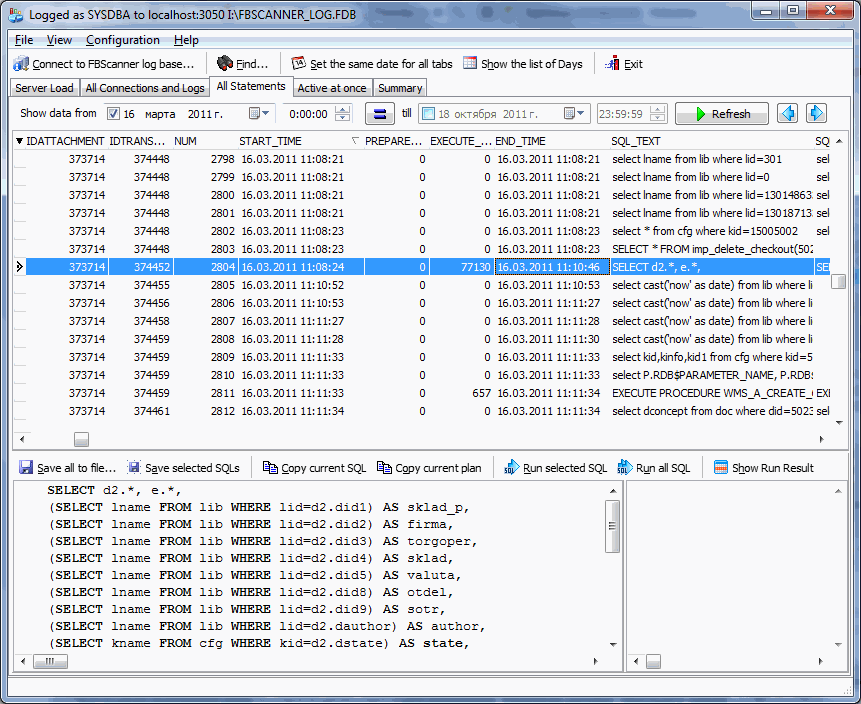Click Show Run Result
This screenshot has width=861, height=704.
click(x=763, y=468)
